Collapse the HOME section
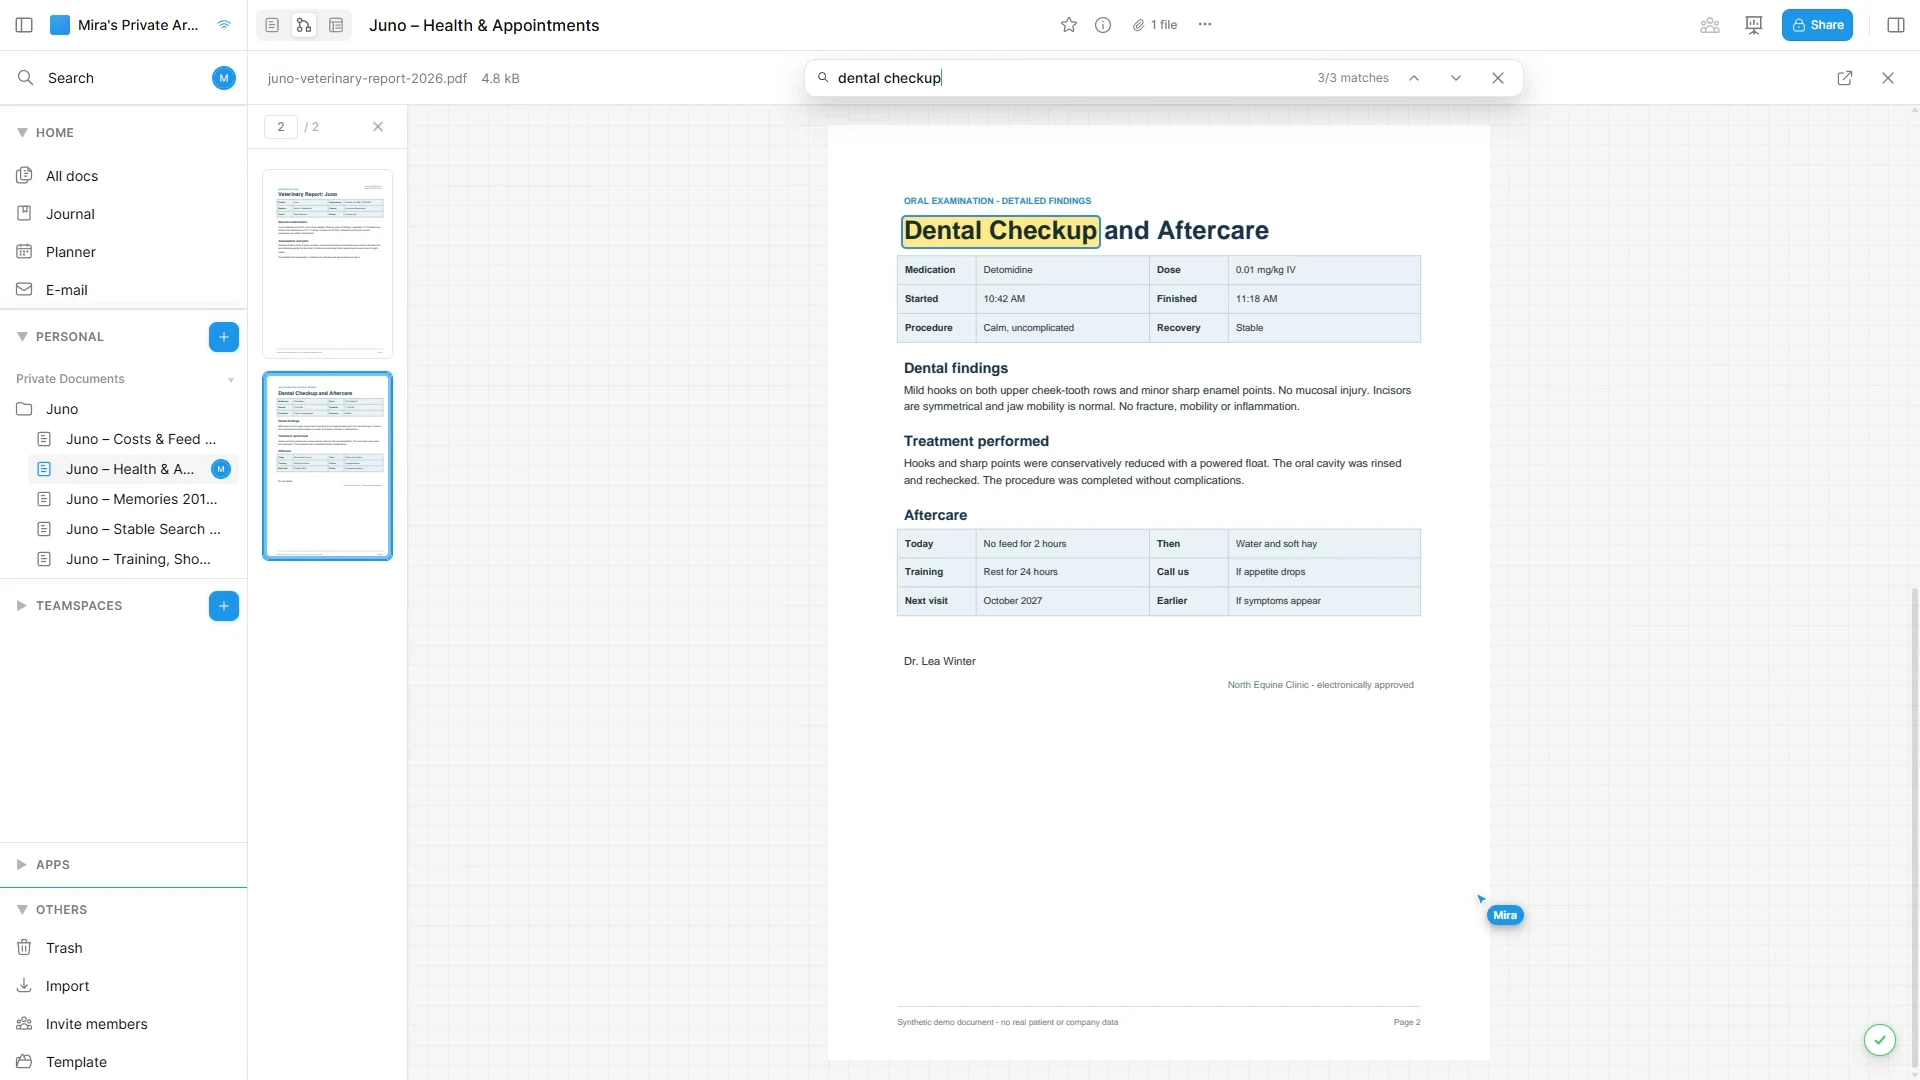 click(x=22, y=132)
